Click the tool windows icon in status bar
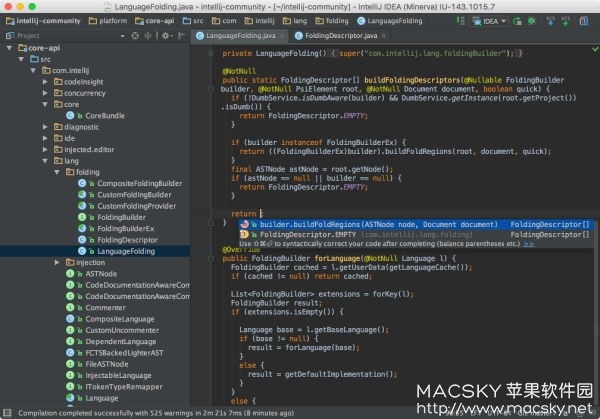Viewport: 600px width, 419px height. 7,413
